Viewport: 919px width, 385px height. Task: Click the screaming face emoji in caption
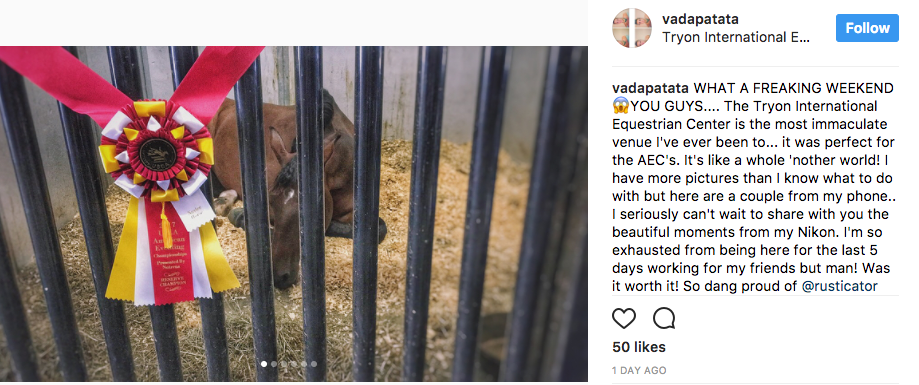[621, 107]
